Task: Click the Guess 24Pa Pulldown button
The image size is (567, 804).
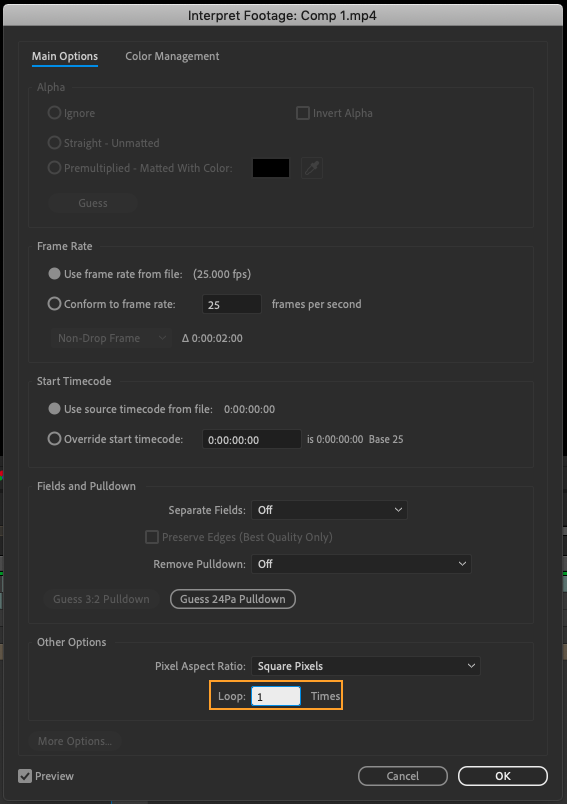Action: tap(233, 599)
